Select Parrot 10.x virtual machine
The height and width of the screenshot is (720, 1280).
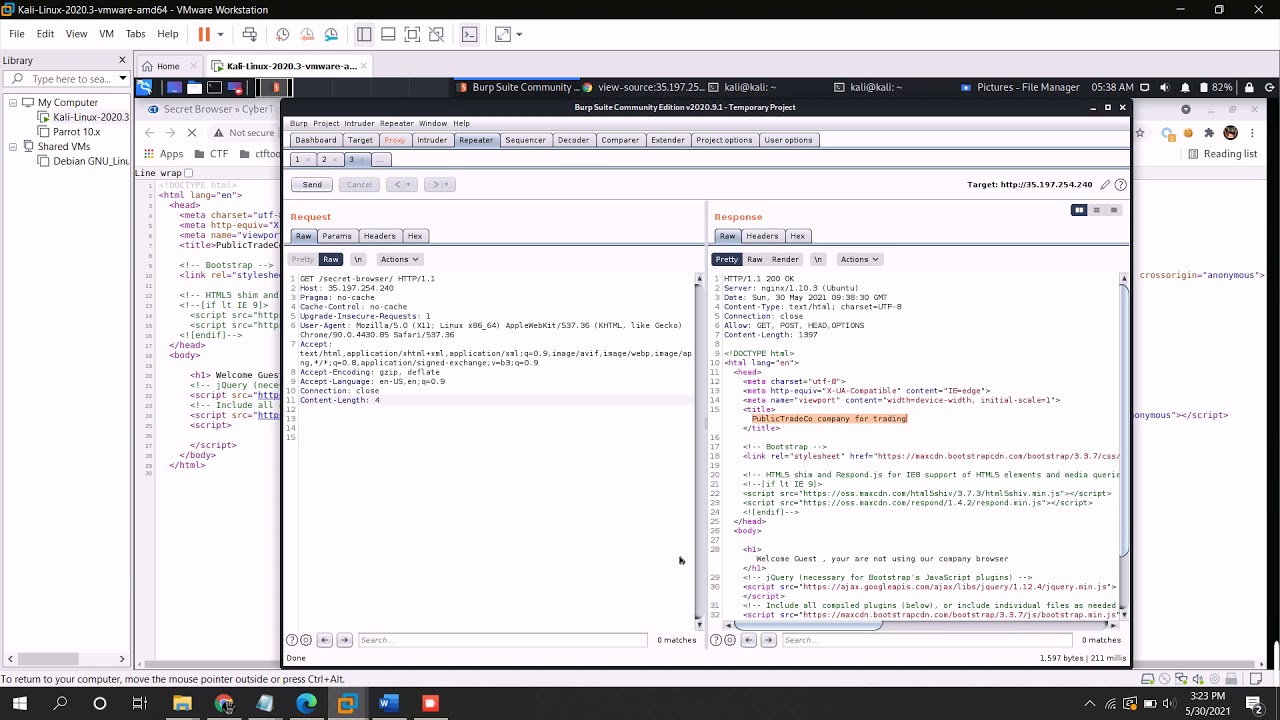[76, 131]
